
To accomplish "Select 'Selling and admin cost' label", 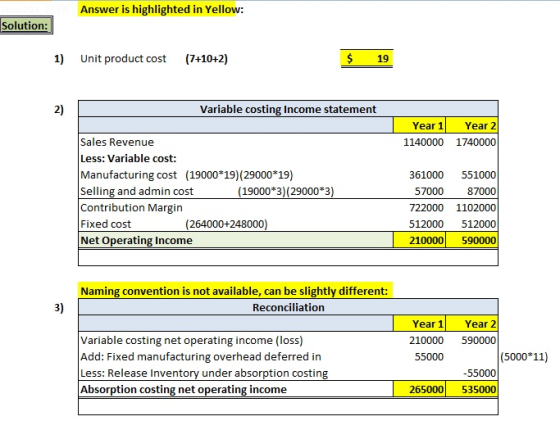I will (x=137, y=191).
